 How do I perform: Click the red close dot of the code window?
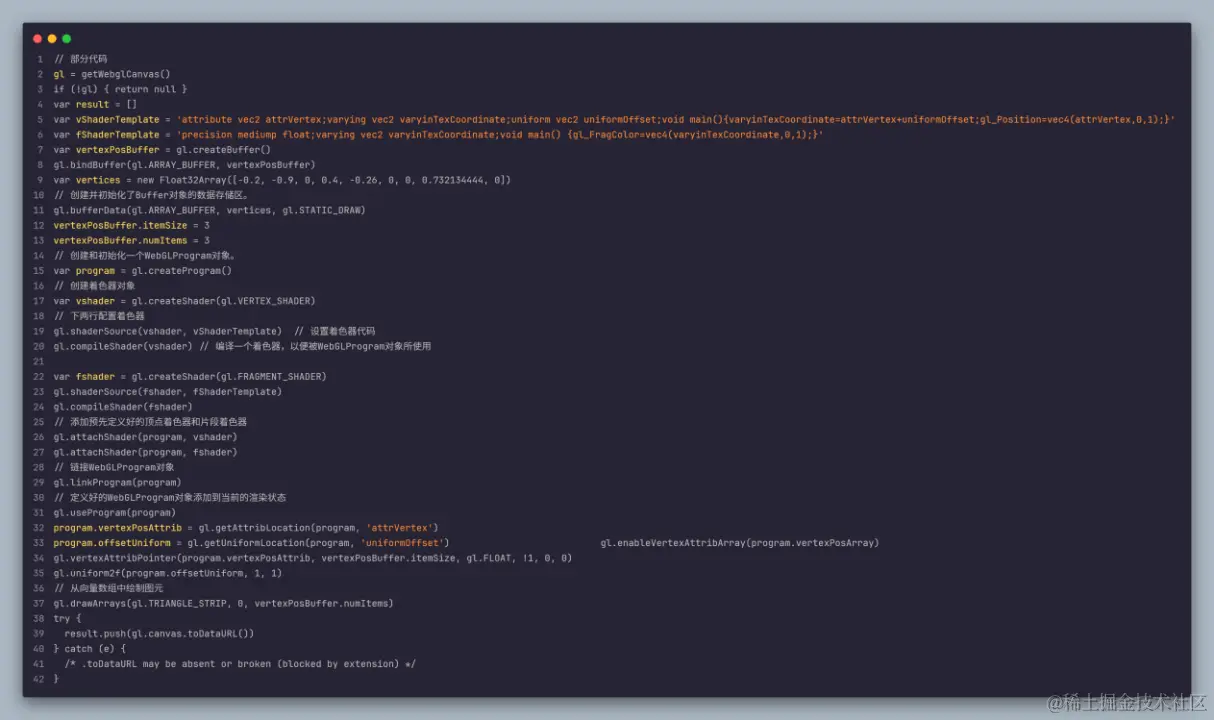[x=38, y=39]
